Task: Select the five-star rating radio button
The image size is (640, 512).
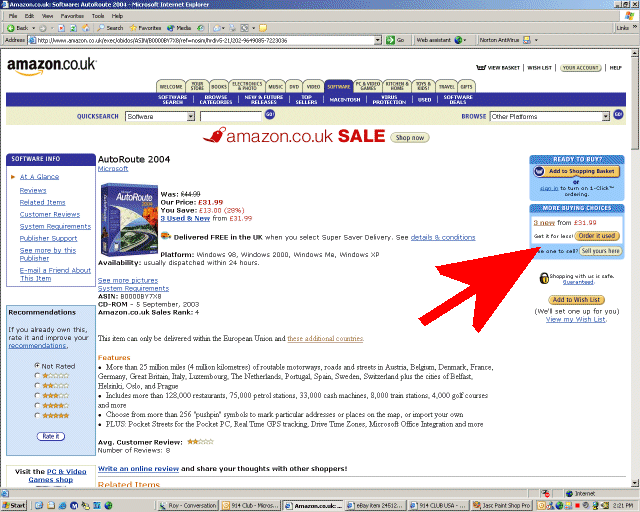Action: pos(37,415)
